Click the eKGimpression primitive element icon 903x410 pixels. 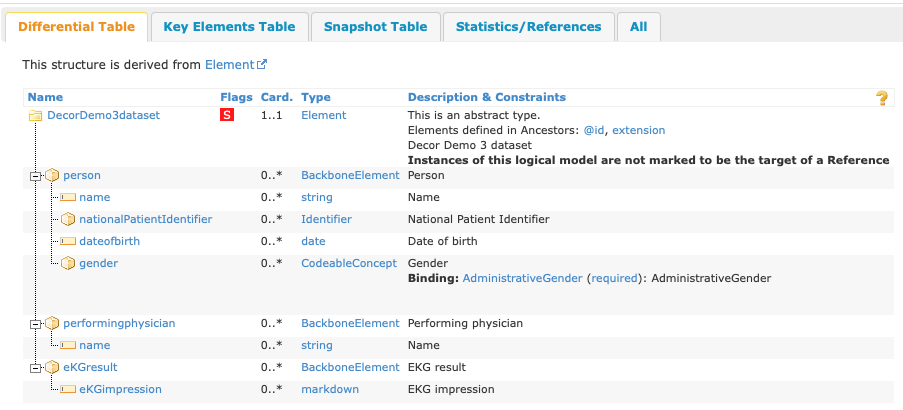click(68, 390)
